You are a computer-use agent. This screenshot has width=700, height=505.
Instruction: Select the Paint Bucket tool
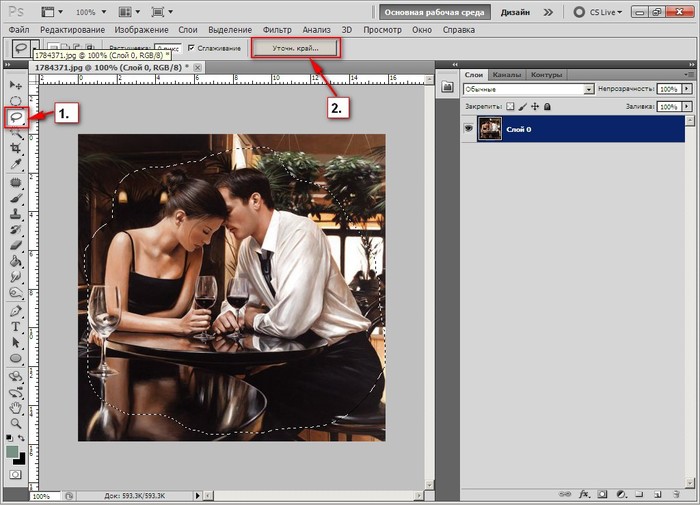[16, 261]
